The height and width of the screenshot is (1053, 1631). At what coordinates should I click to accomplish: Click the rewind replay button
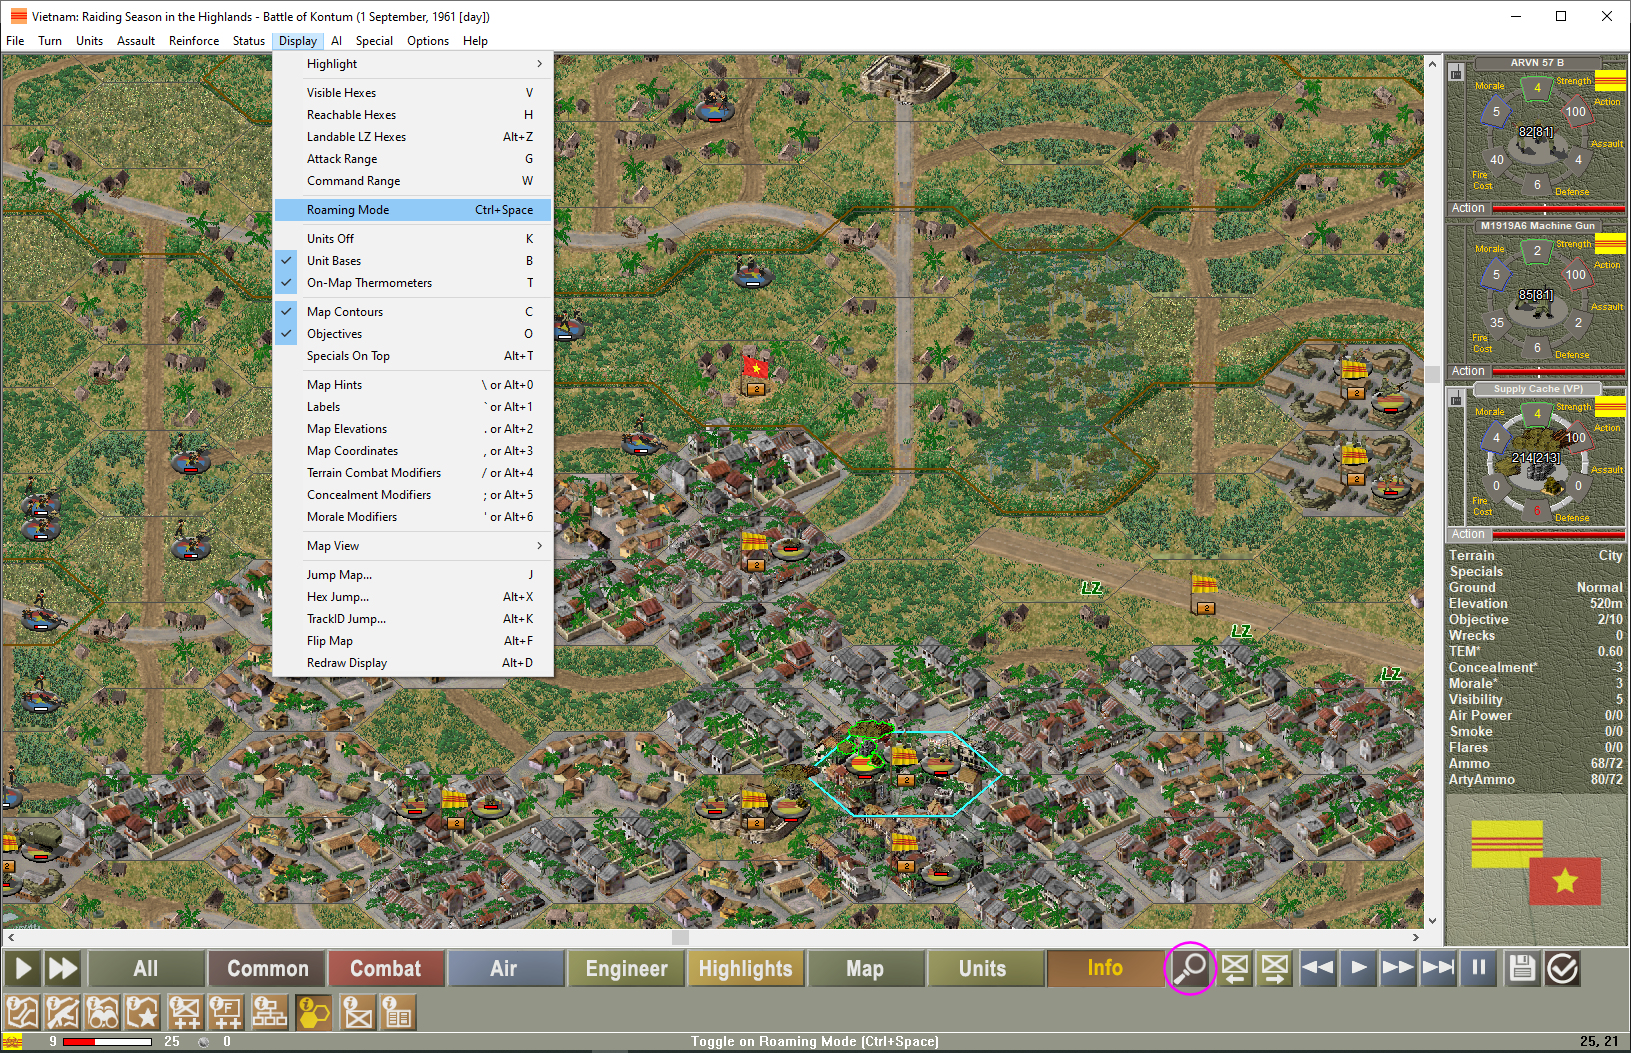click(x=1318, y=968)
